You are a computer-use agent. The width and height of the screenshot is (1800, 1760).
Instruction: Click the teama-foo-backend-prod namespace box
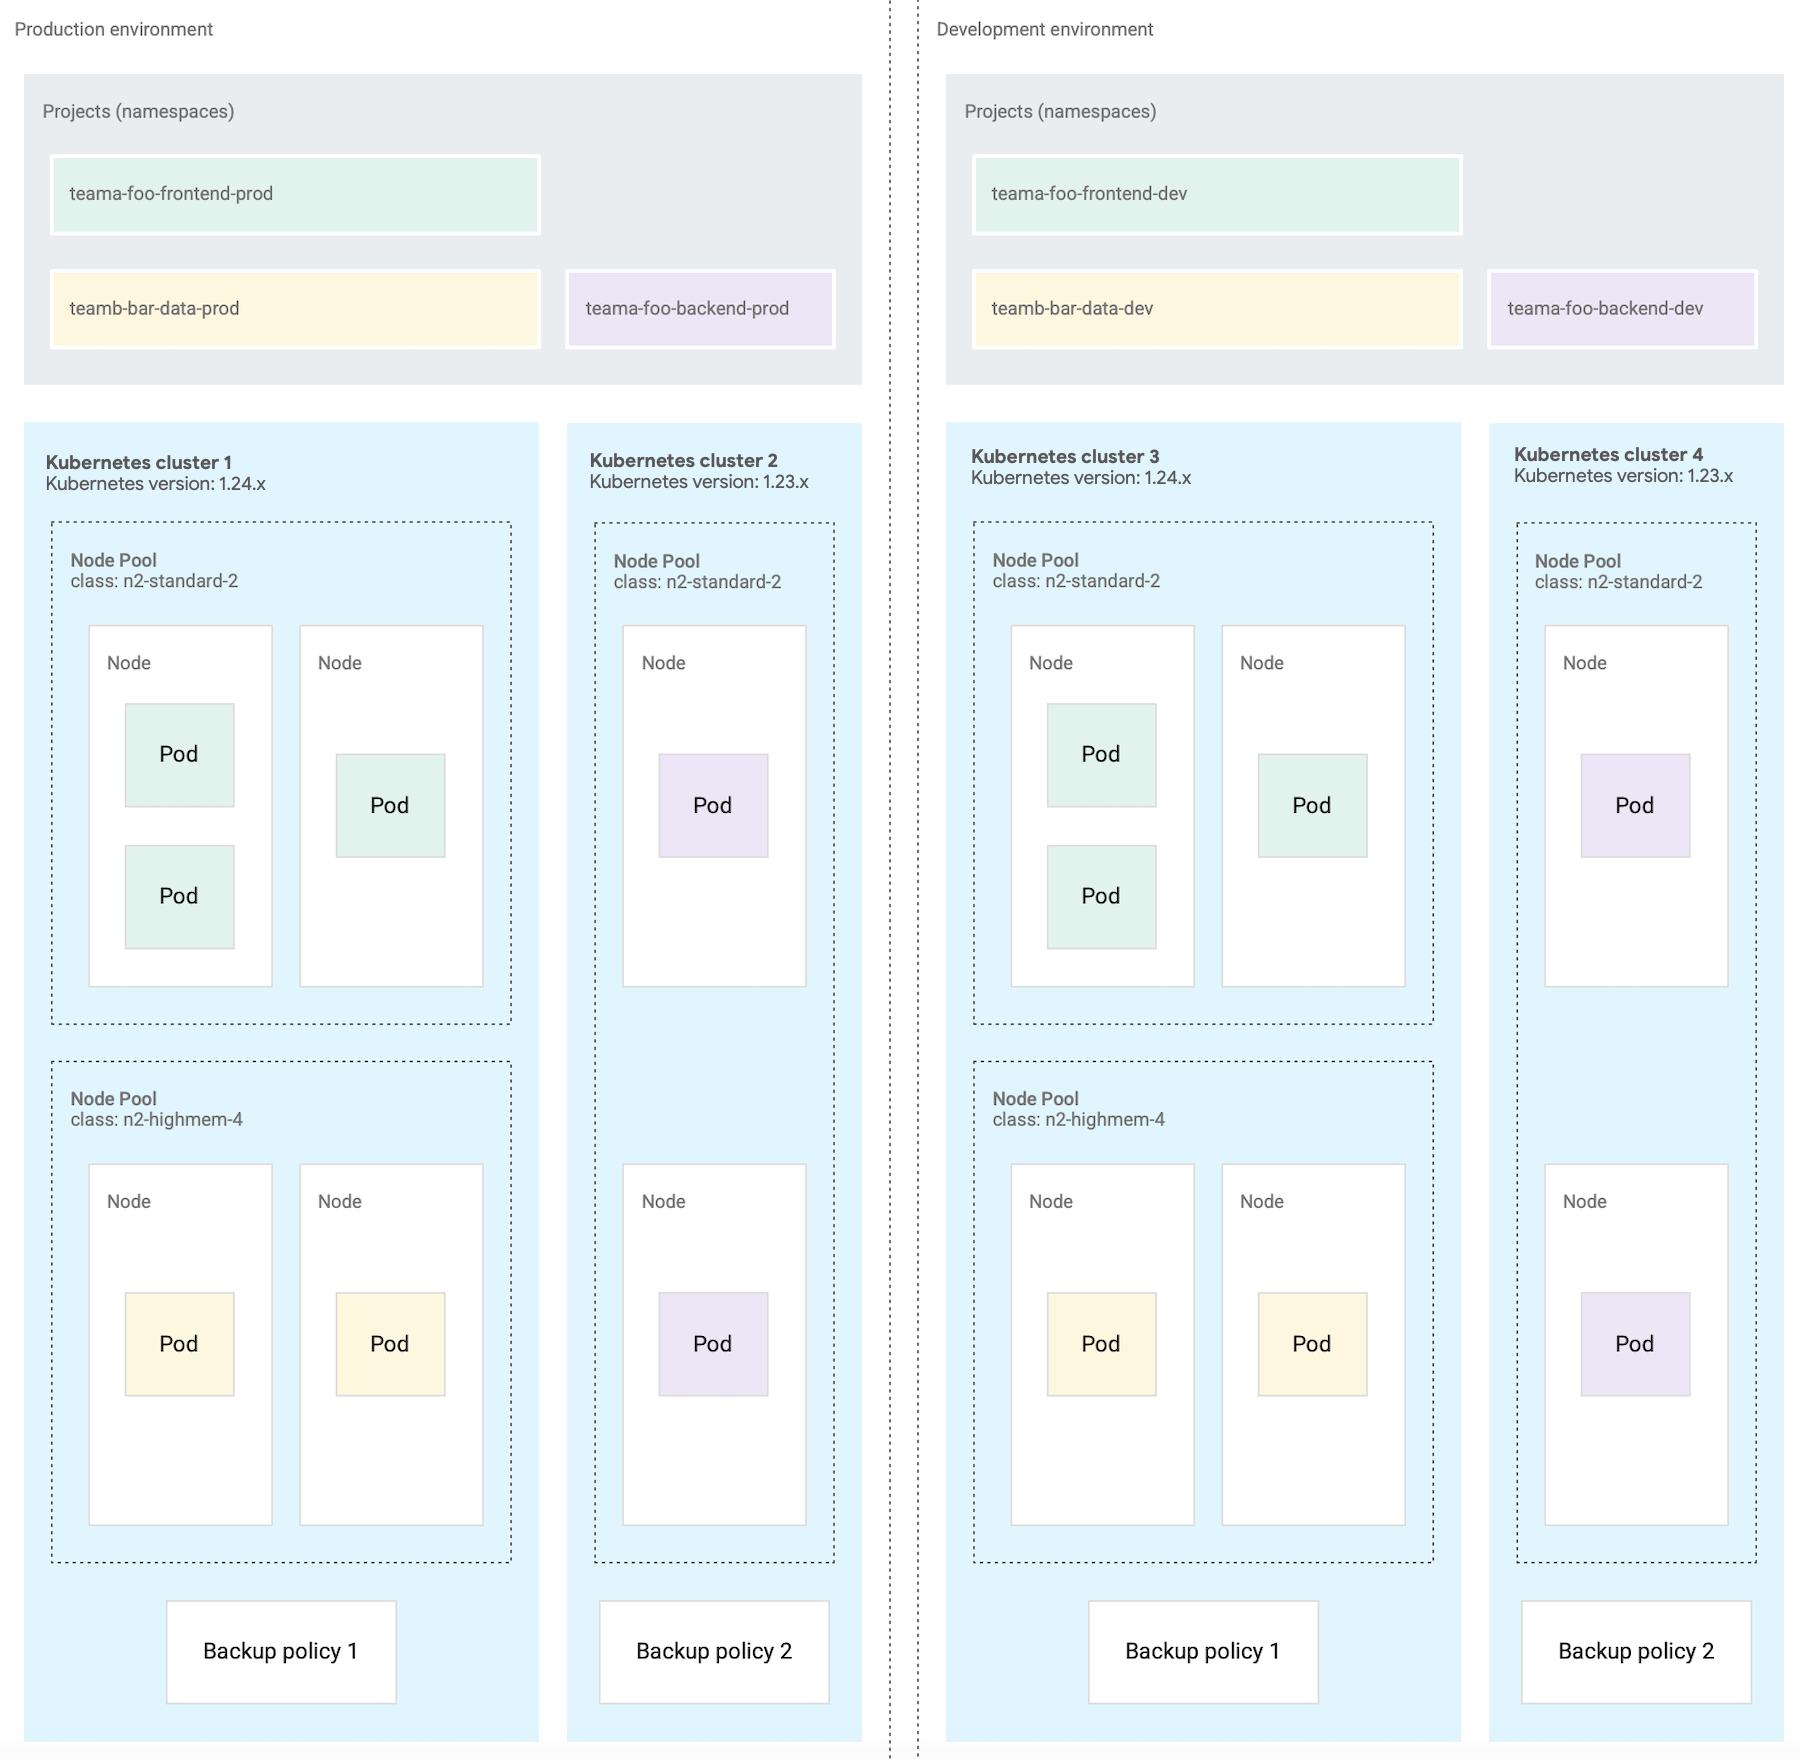tap(700, 309)
